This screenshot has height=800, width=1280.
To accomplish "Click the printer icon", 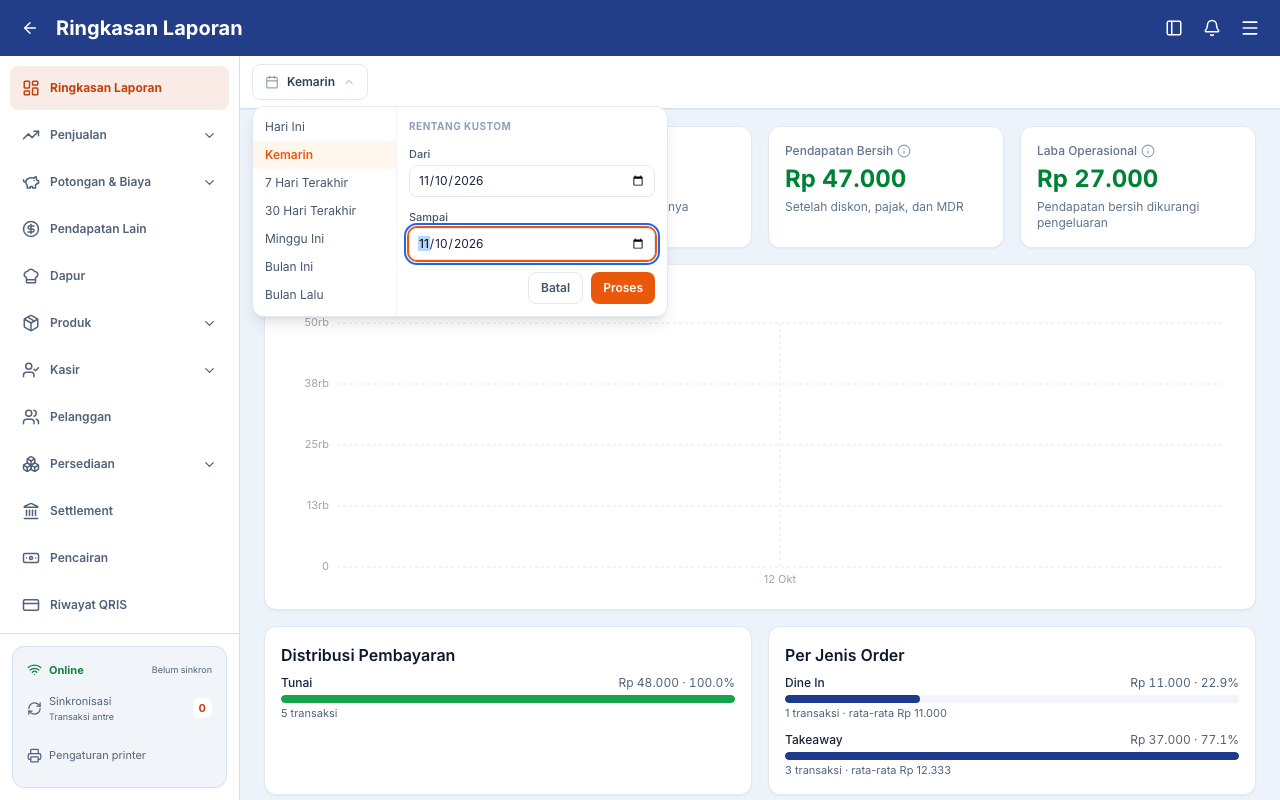I will (x=34, y=755).
